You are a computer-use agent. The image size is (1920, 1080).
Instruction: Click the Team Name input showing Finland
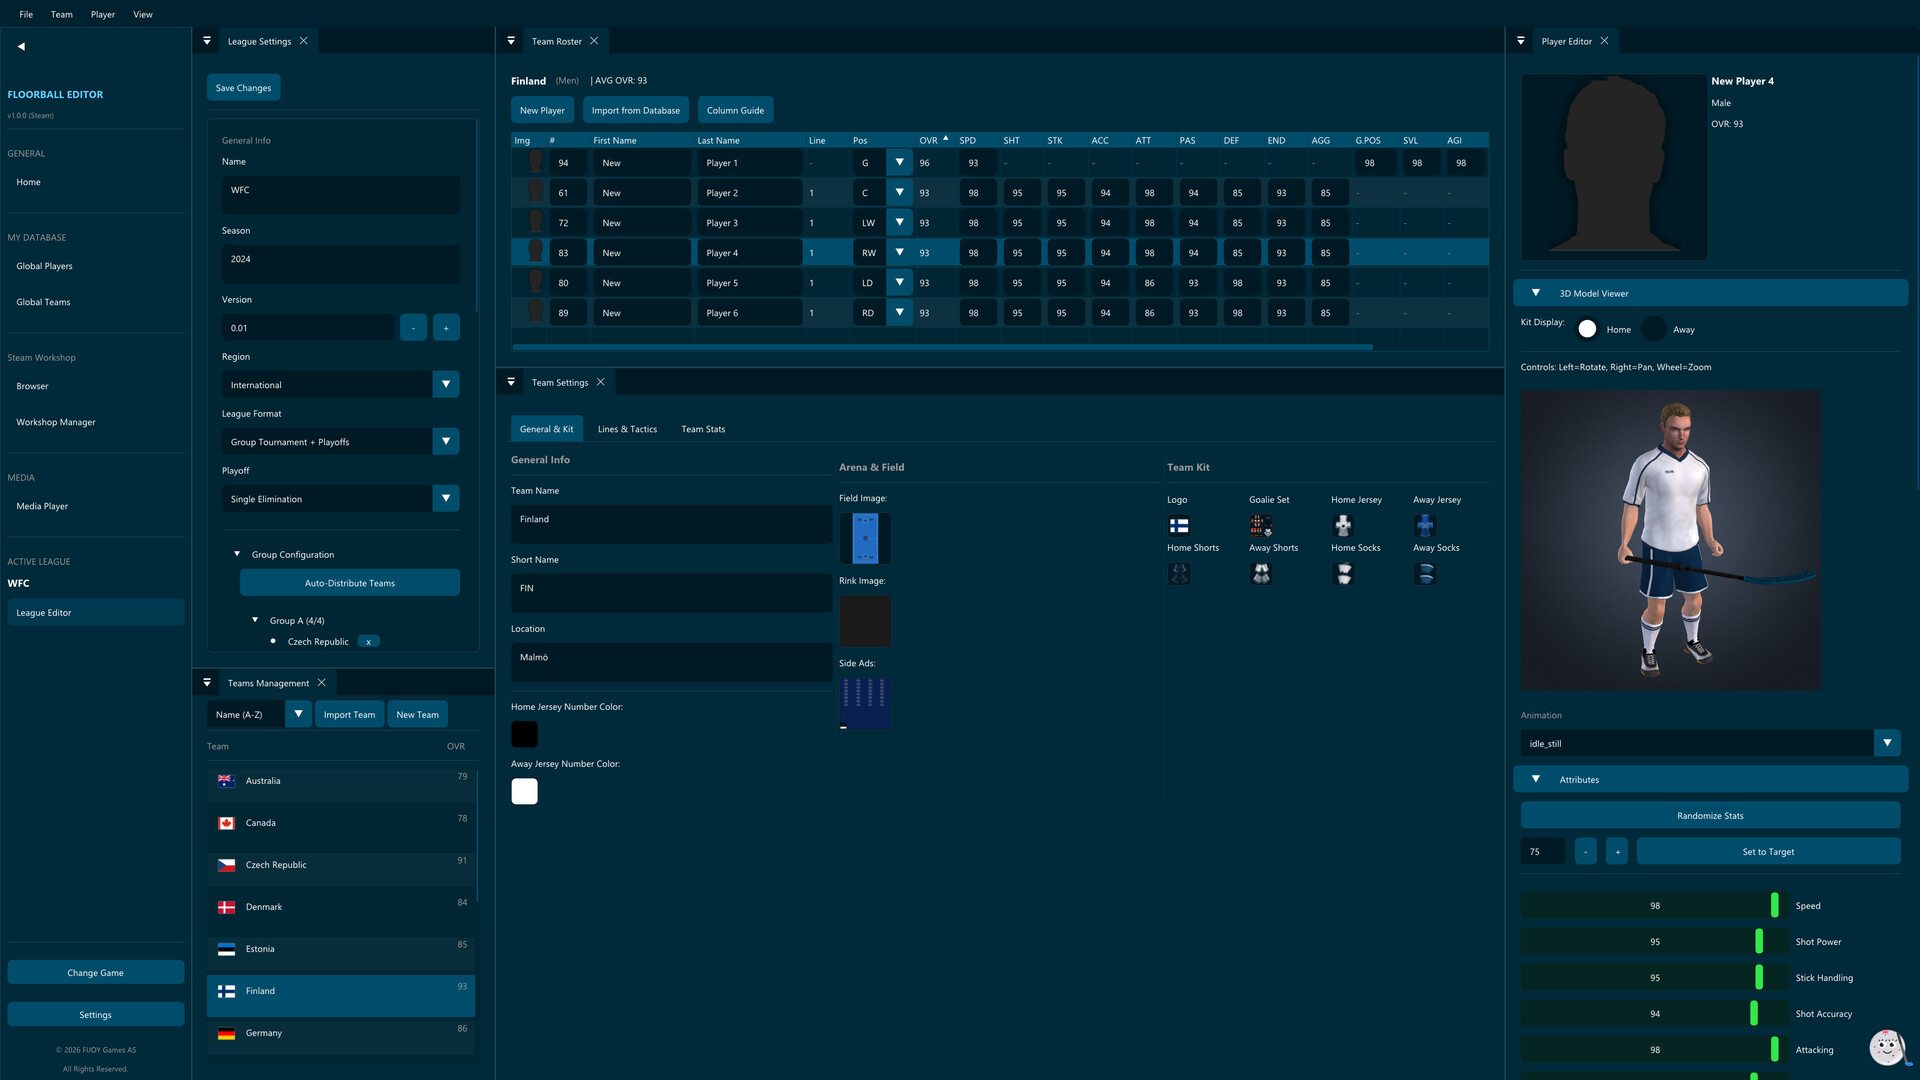[x=670, y=524]
